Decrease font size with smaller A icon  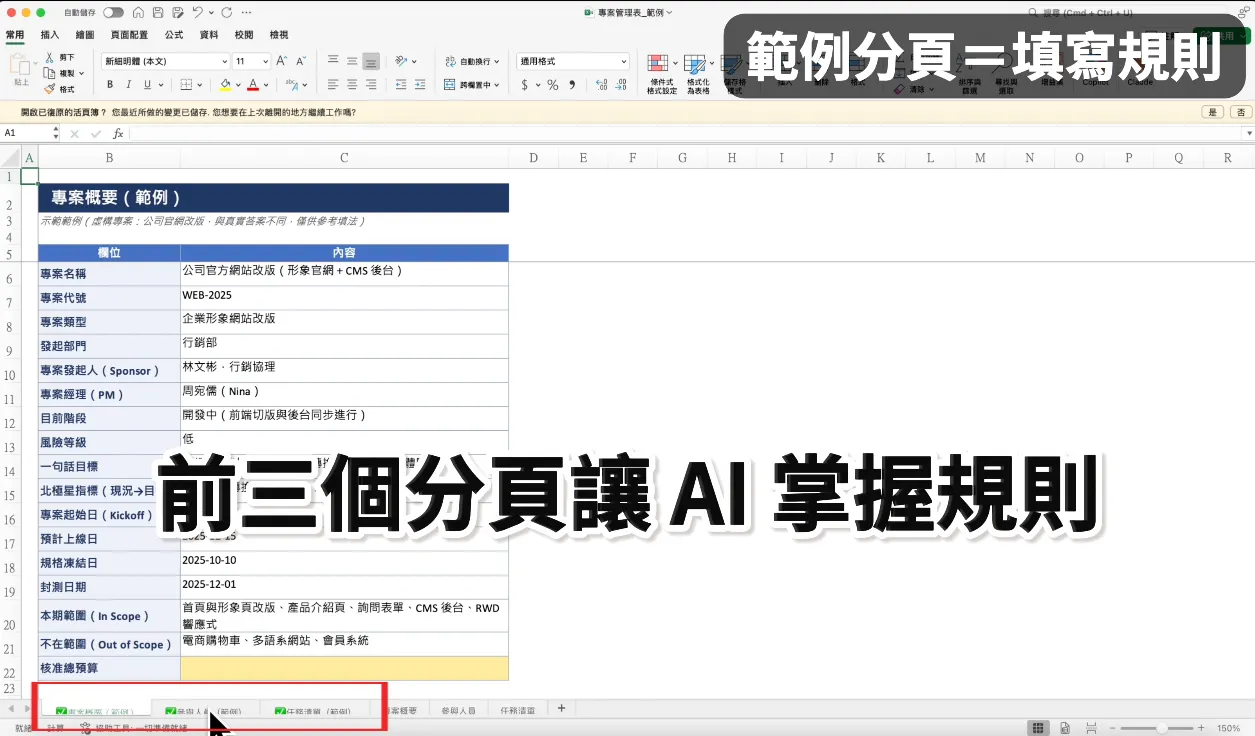pos(301,61)
